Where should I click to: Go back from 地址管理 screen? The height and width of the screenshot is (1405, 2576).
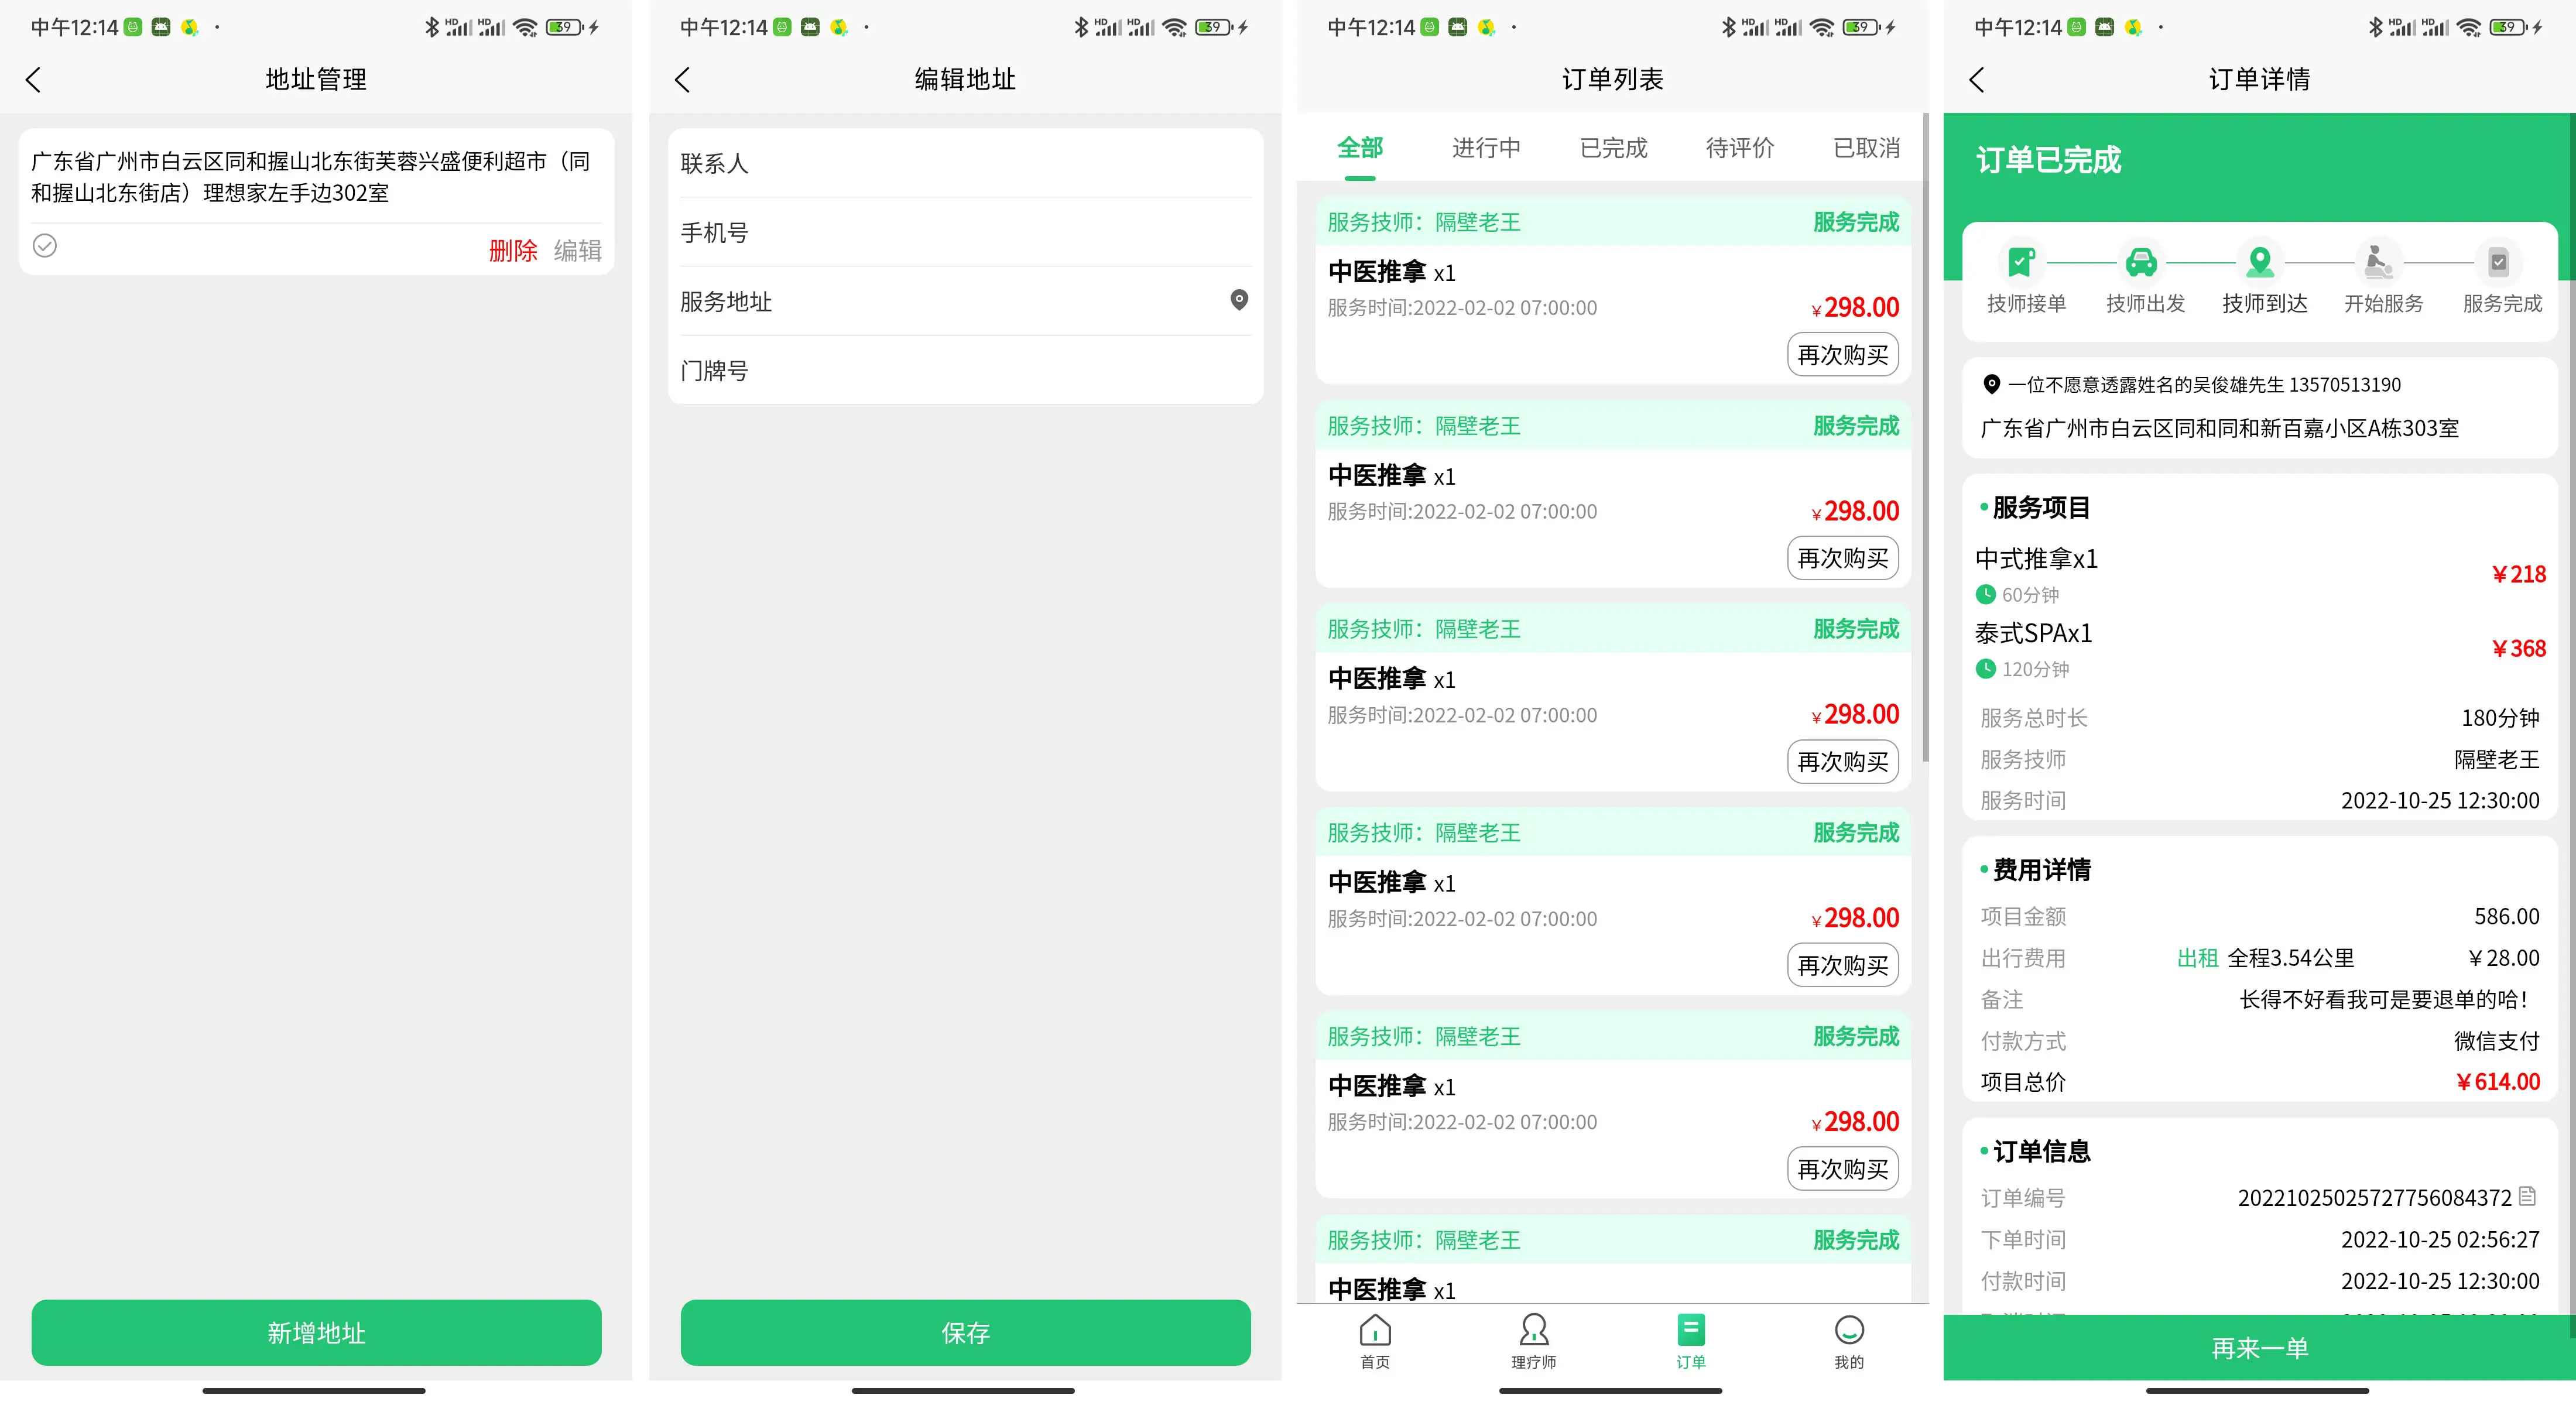(x=34, y=80)
